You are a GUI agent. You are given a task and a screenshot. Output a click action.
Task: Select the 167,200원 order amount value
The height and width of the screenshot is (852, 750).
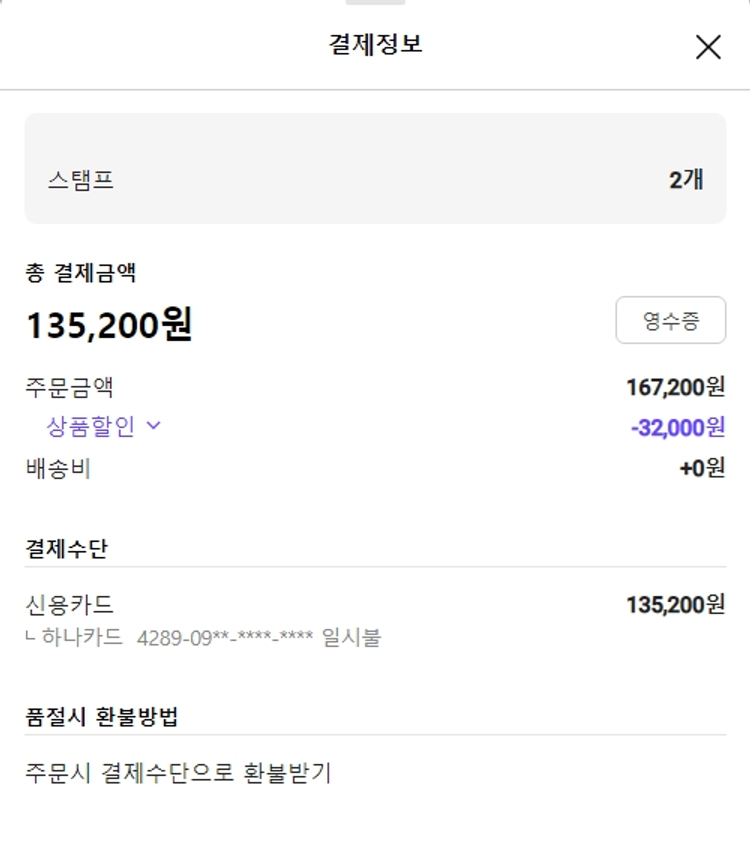point(675,387)
